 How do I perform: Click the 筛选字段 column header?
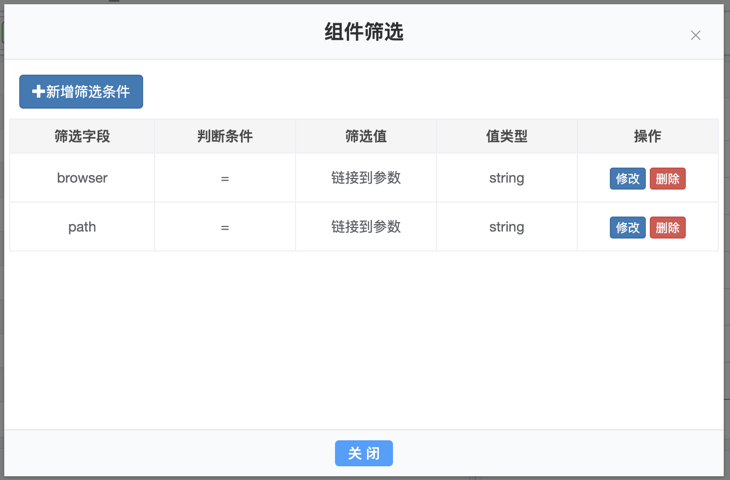click(x=82, y=136)
